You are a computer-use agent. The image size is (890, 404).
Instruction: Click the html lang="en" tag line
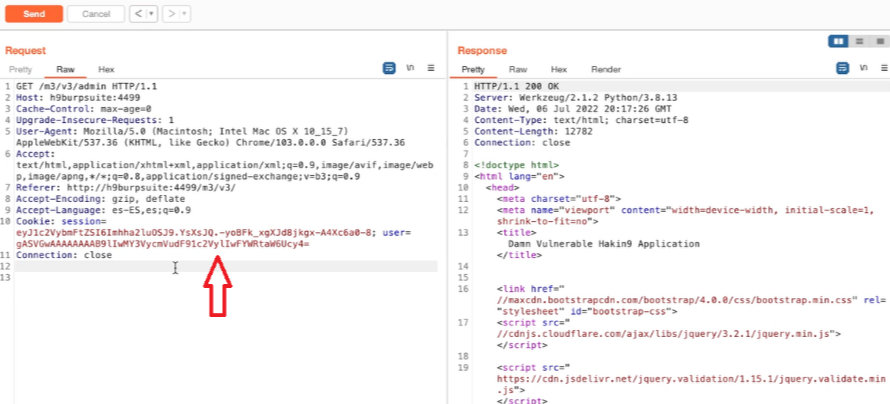519,176
